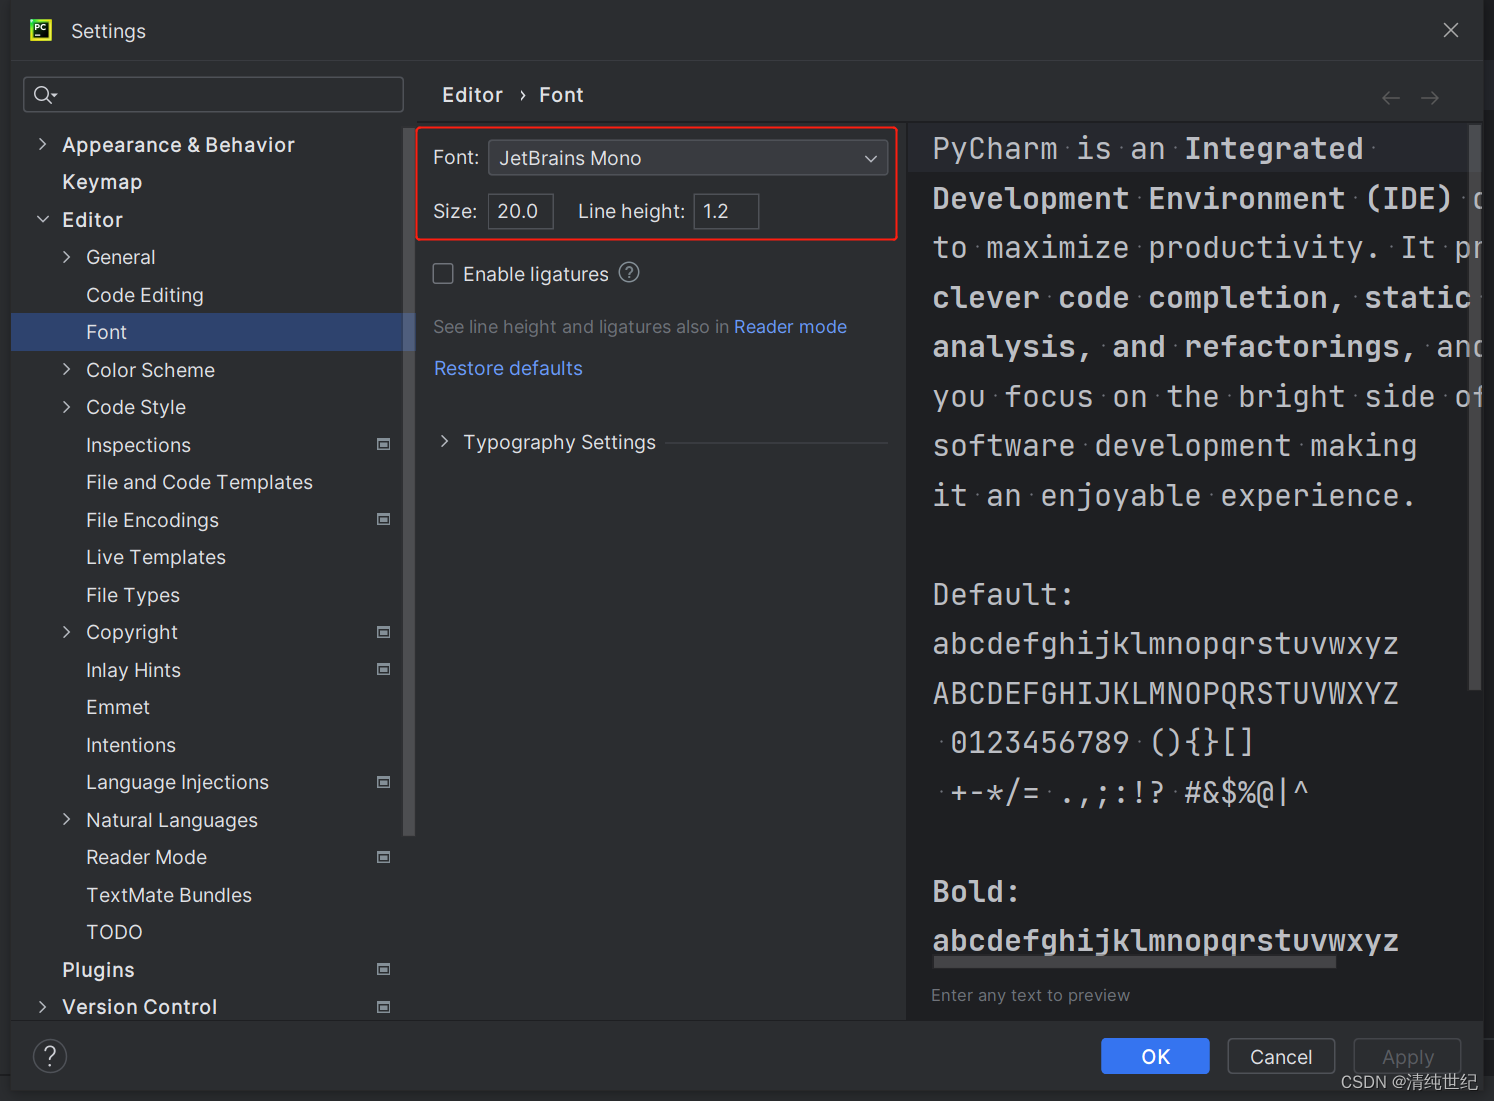The width and height of the screenshot is (1494, 1101).
Task: Open File and Code Templates page
Action: tap(199, 482)
